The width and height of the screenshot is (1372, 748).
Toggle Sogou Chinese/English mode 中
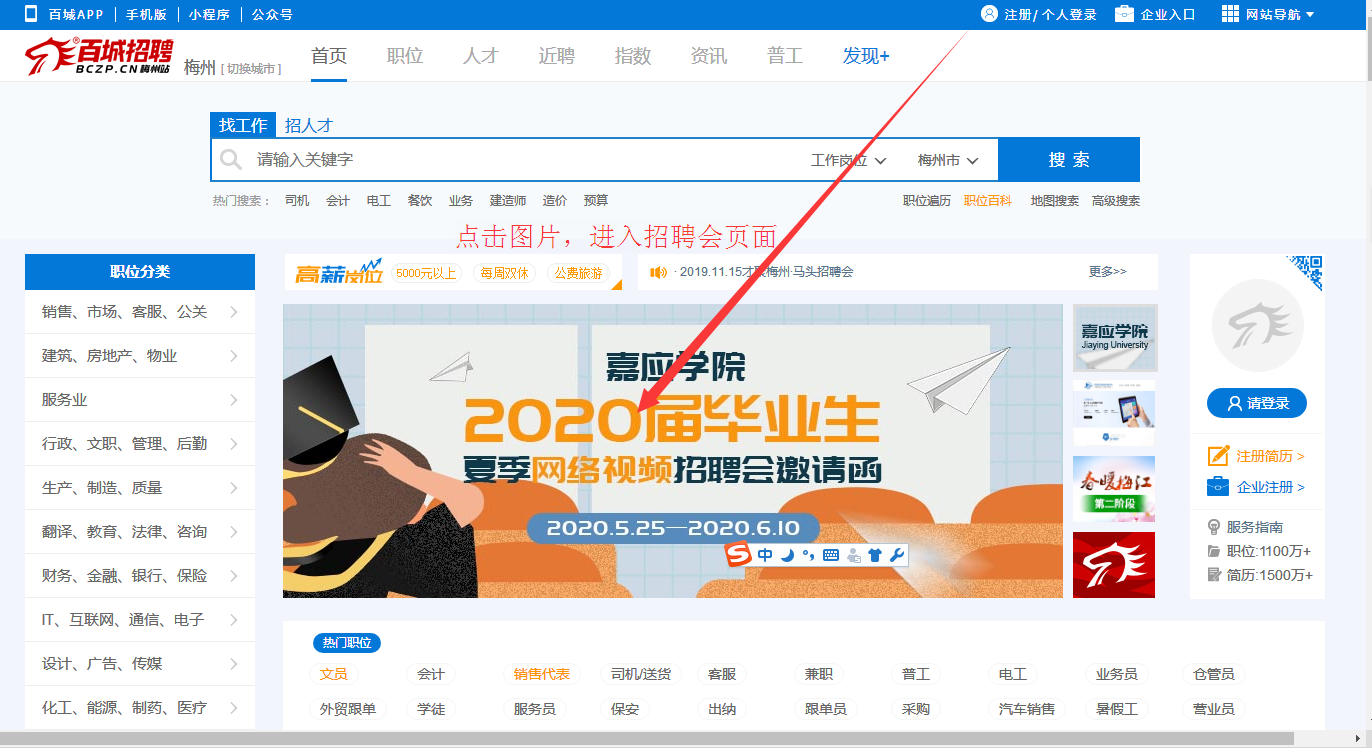[x=765, y=555]
